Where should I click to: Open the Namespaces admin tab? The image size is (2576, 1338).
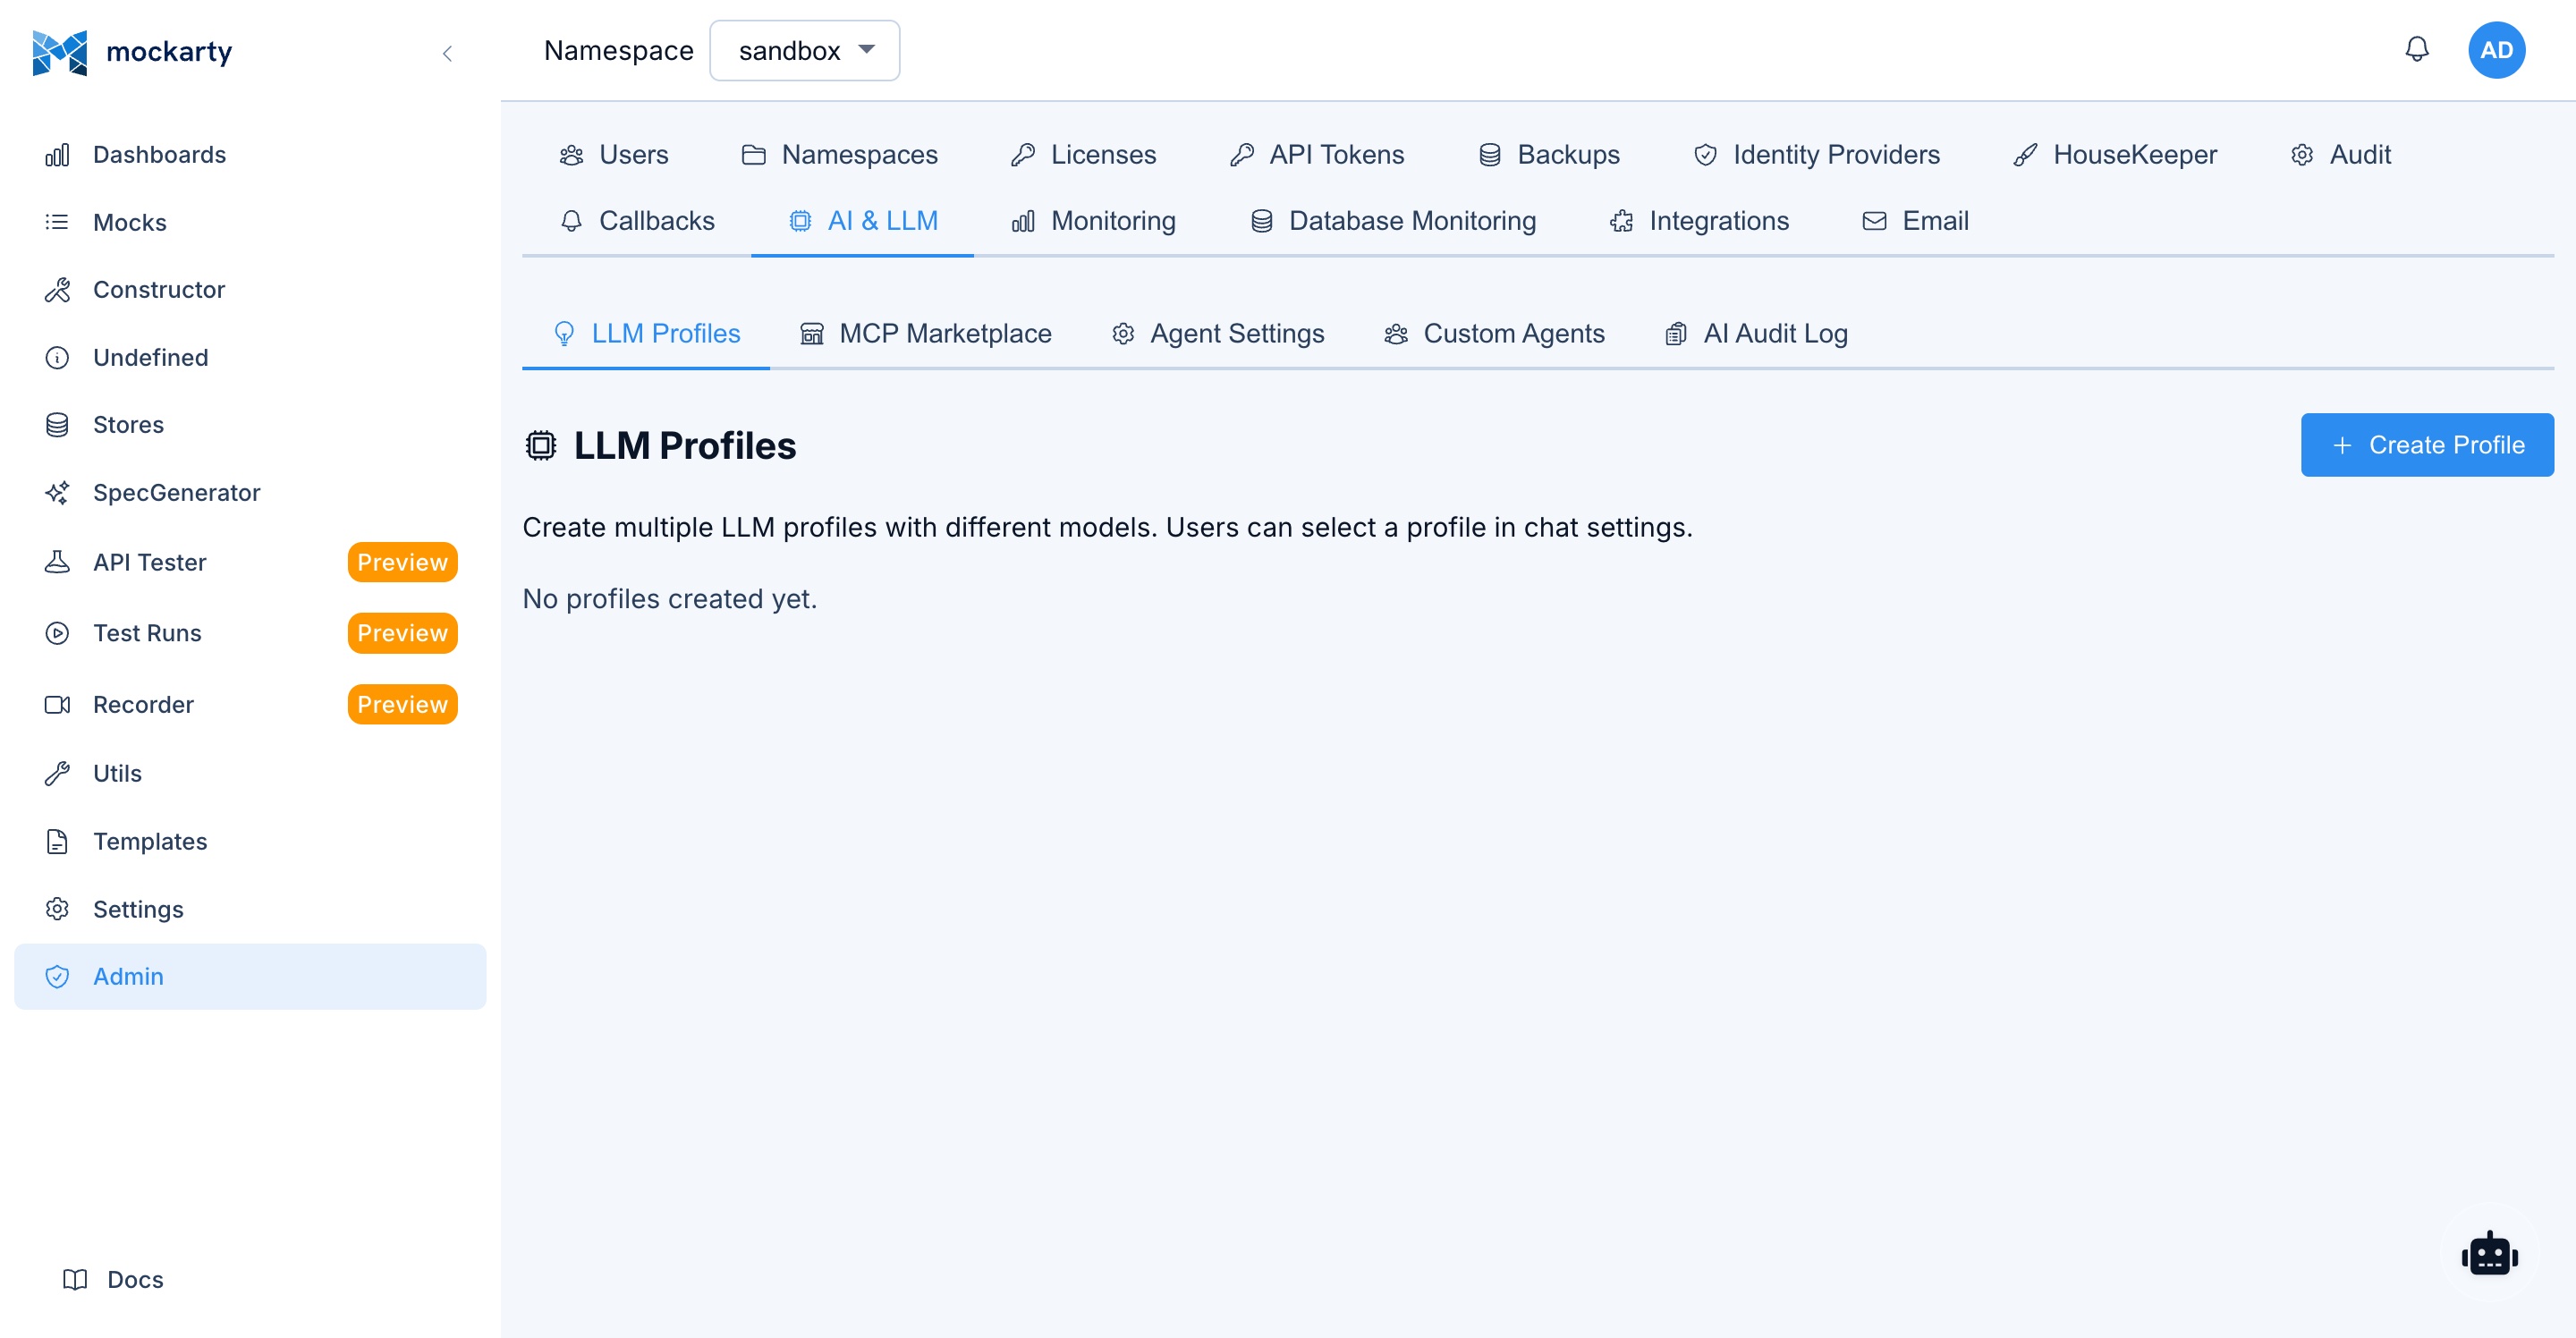840,155
